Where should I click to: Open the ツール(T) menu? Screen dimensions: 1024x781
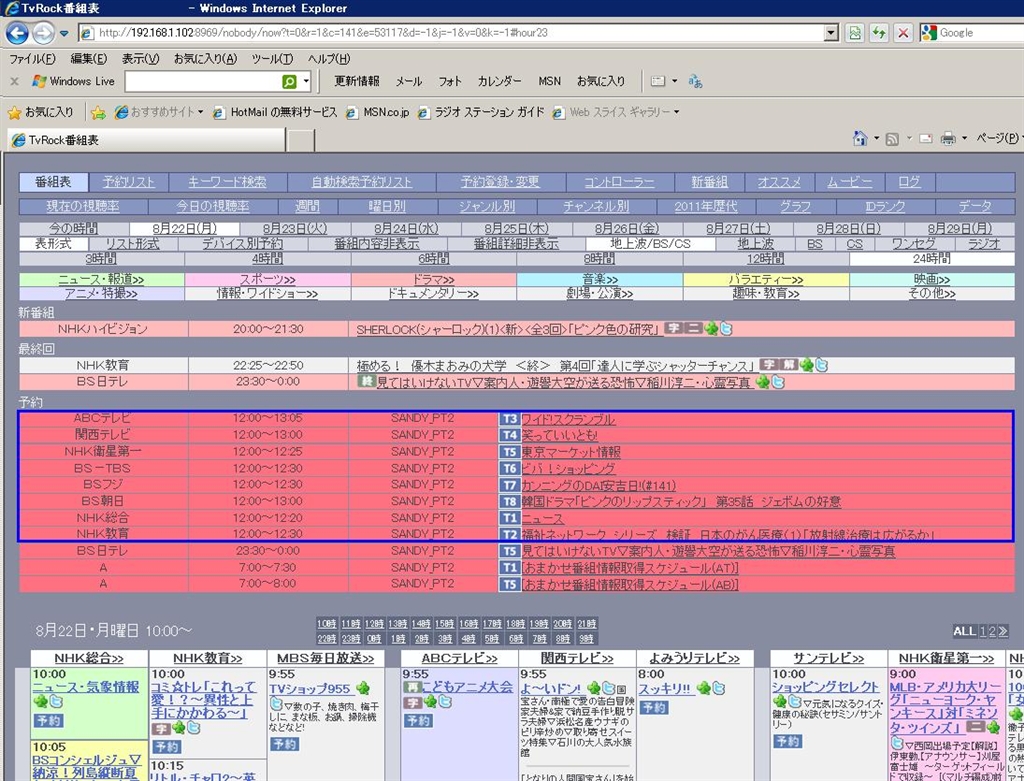[272, 59]
